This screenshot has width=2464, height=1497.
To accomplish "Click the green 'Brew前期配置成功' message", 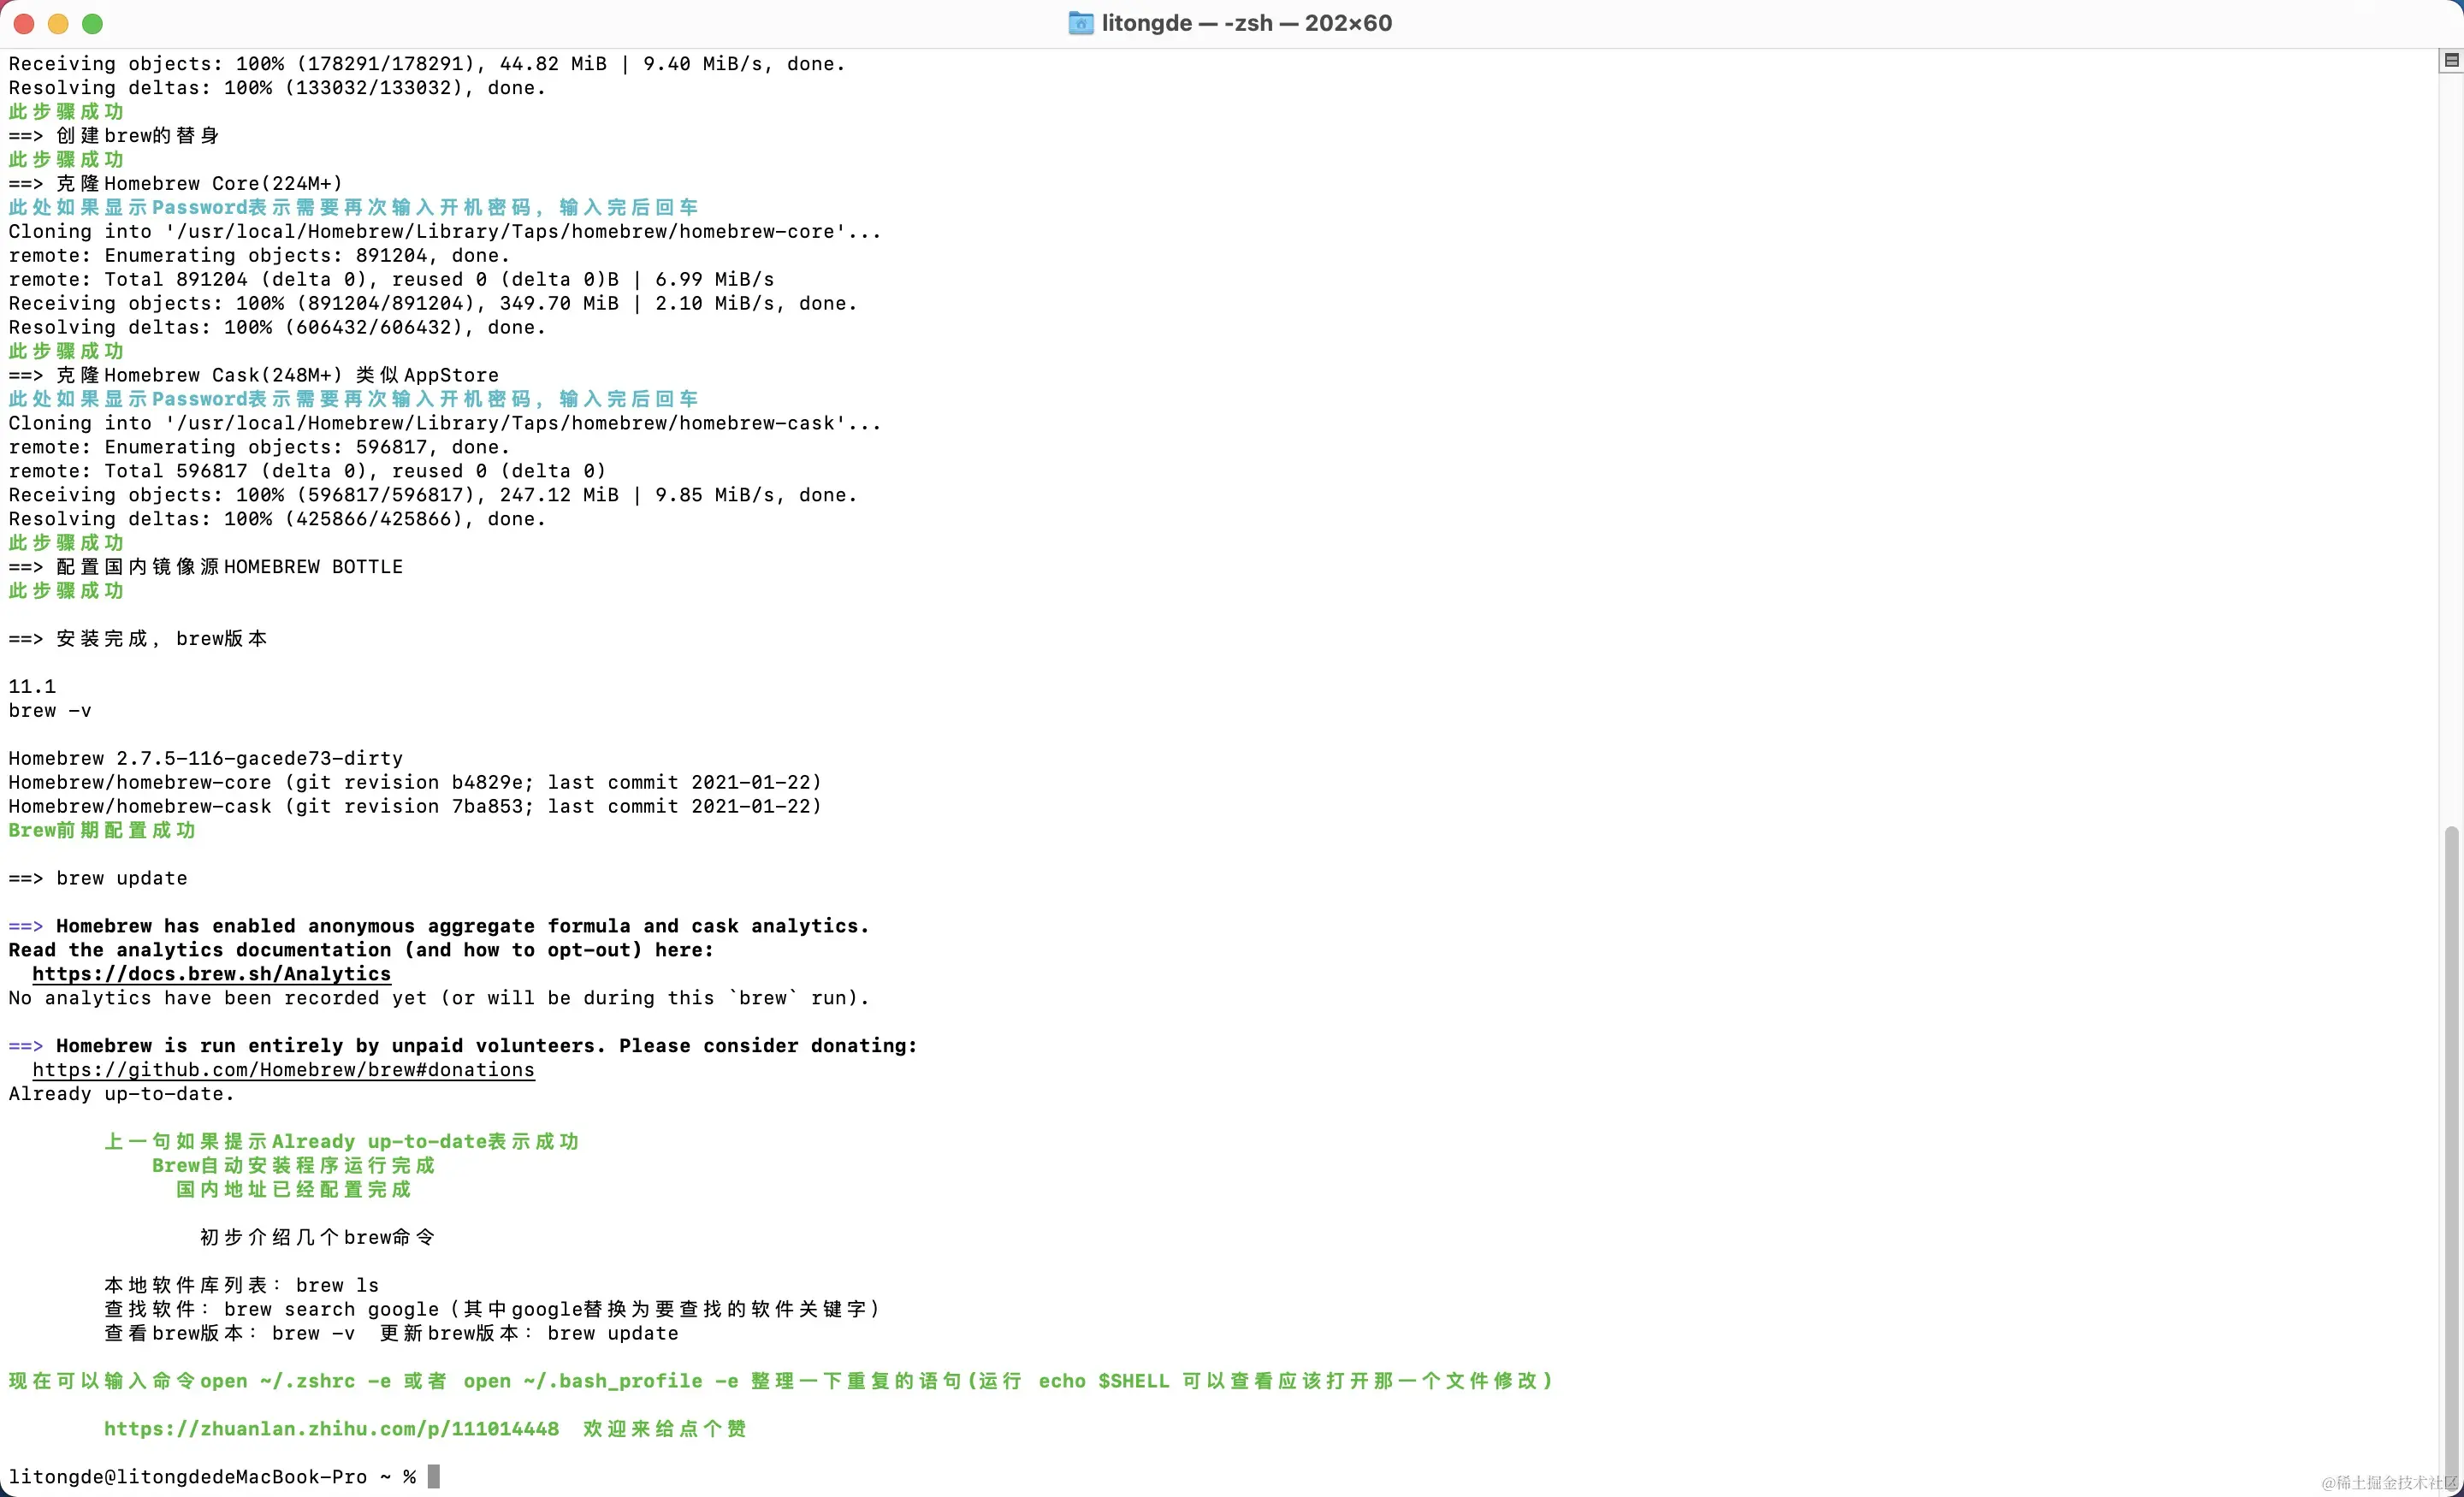I will pyautogui.click(x=102, y=830).
